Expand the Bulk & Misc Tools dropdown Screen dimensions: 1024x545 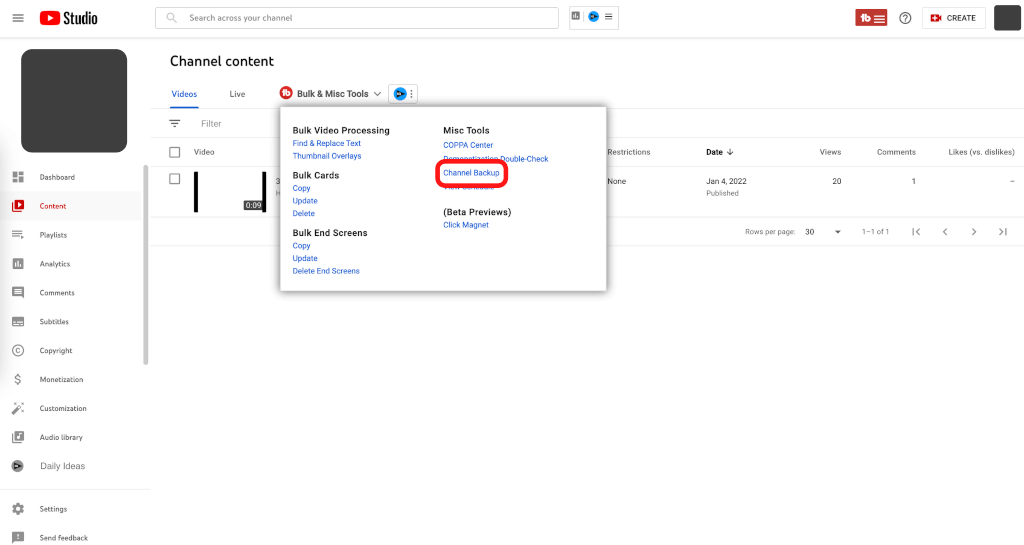tap(332, 94)
